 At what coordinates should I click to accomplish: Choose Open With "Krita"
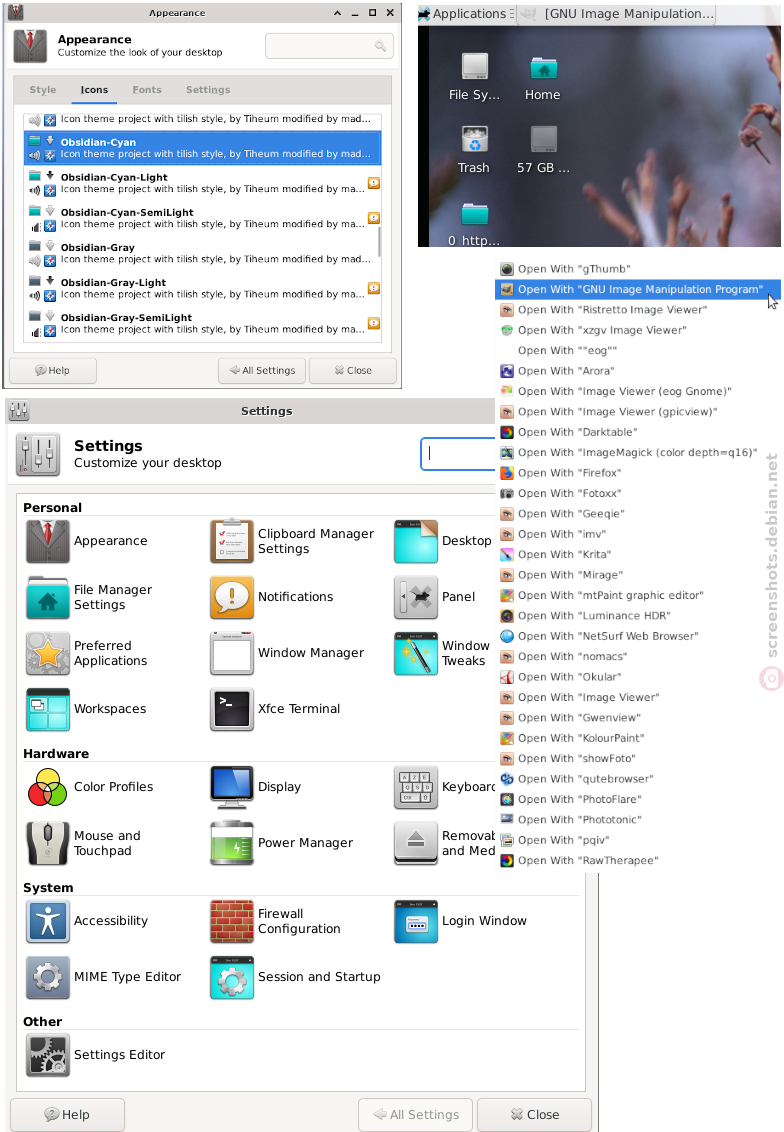pos(637,554)
